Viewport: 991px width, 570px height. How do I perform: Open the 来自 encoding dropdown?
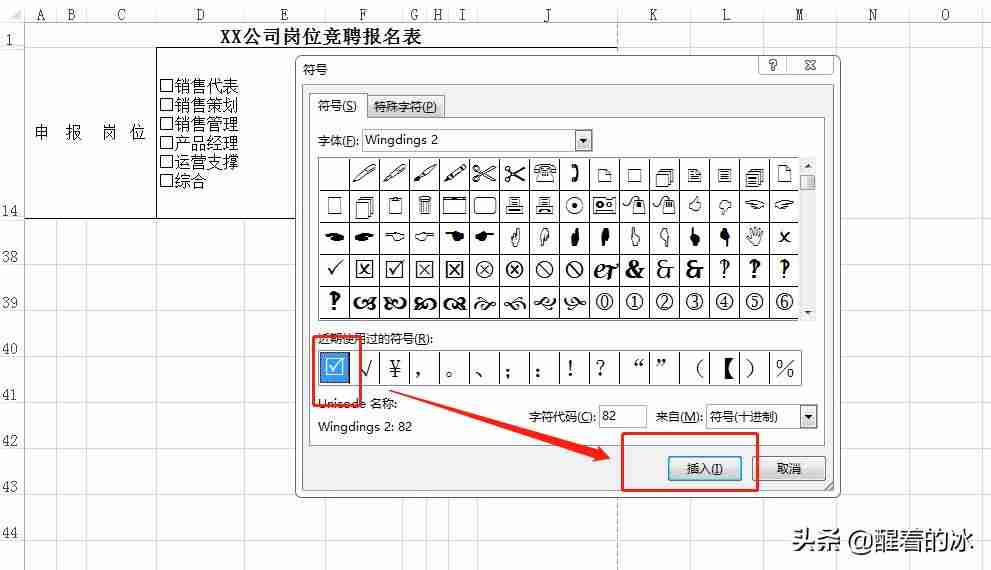808,416
